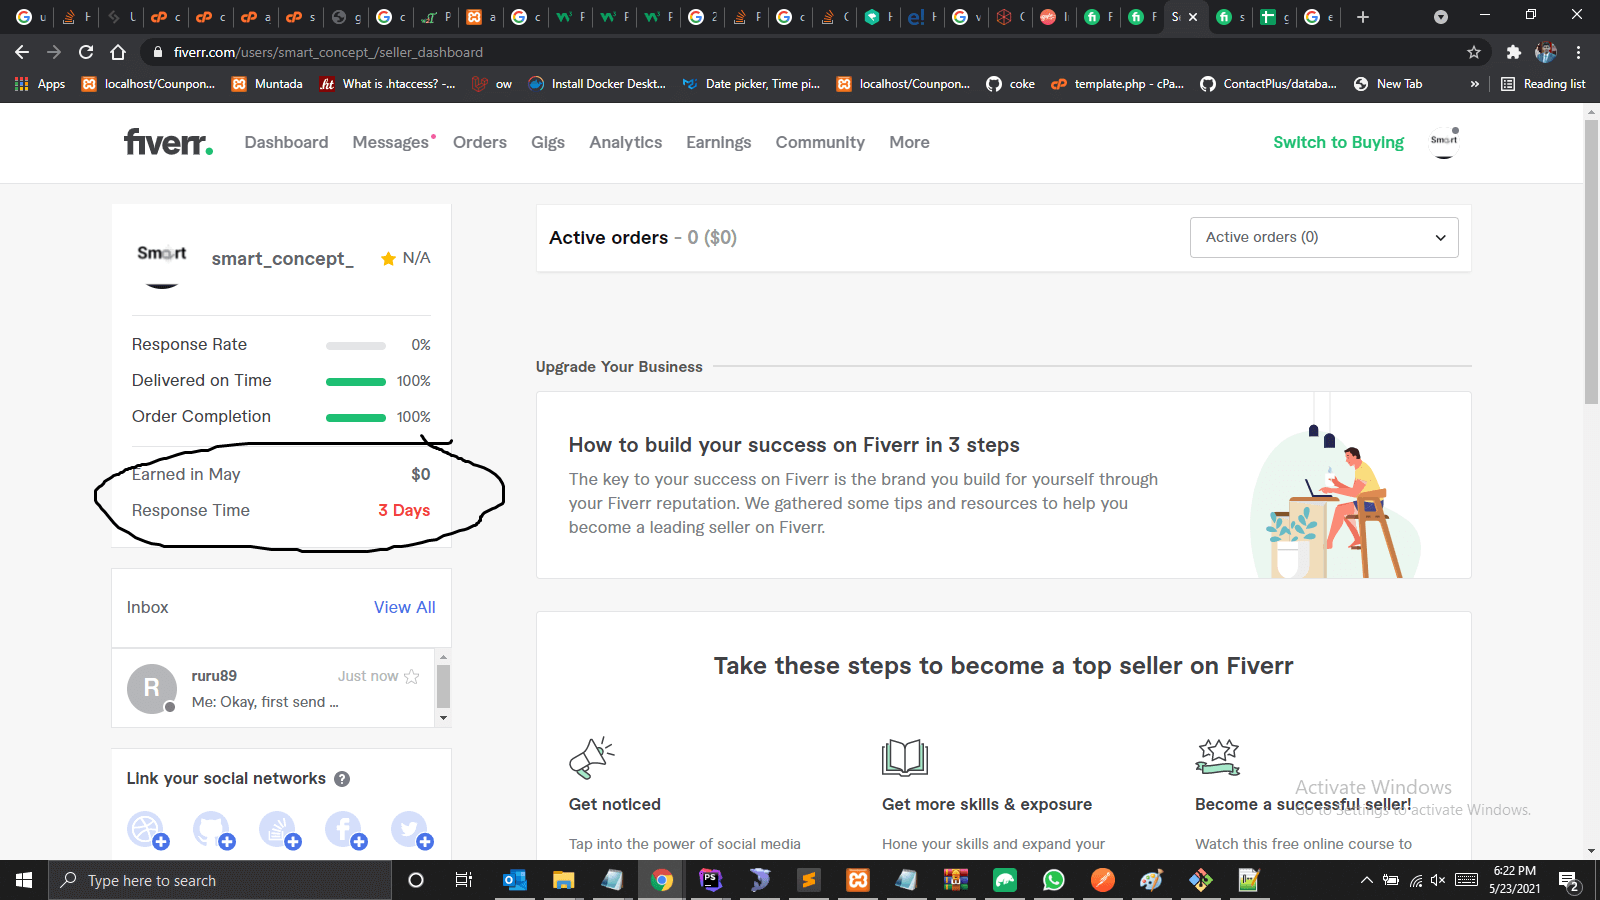The width and height of the screenshot is (1600, 900).
Task: Star the ruru89 conversation
Action: coord(412,676)
